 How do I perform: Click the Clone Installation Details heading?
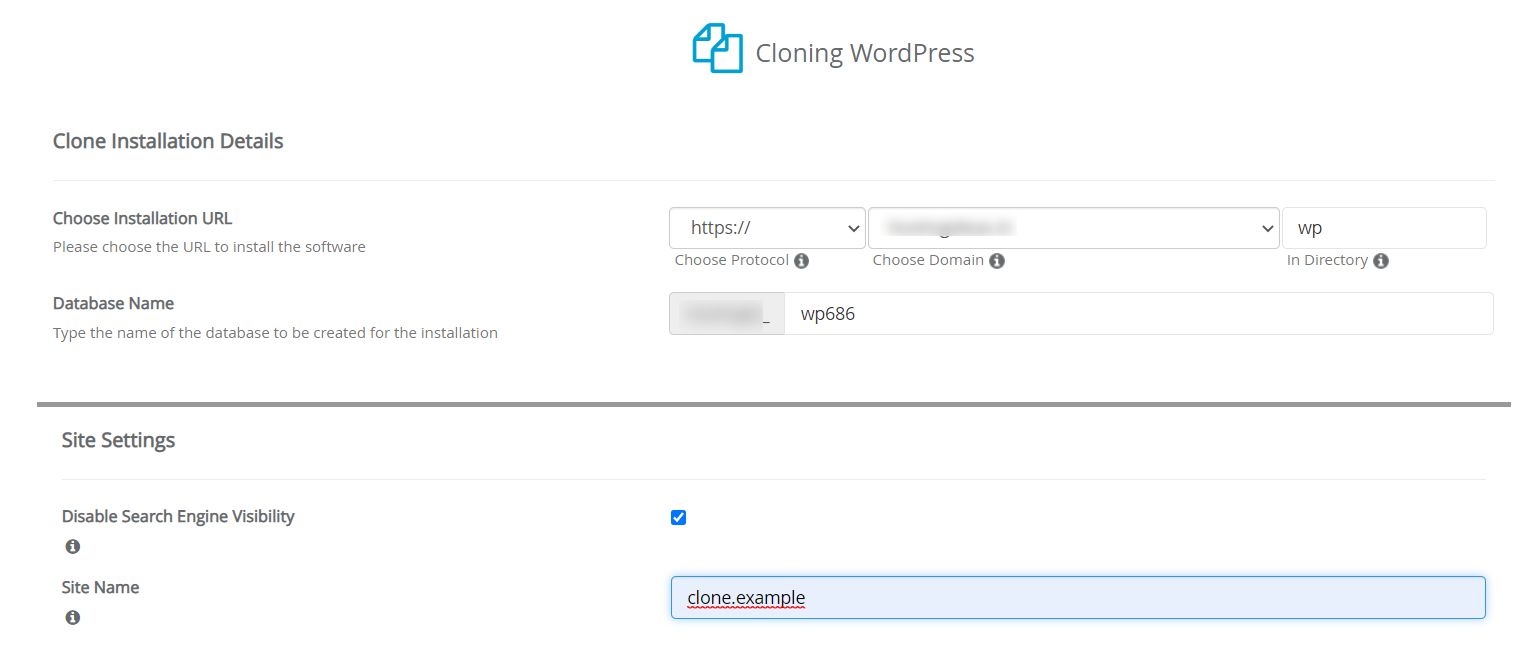(x=168, y=141)
